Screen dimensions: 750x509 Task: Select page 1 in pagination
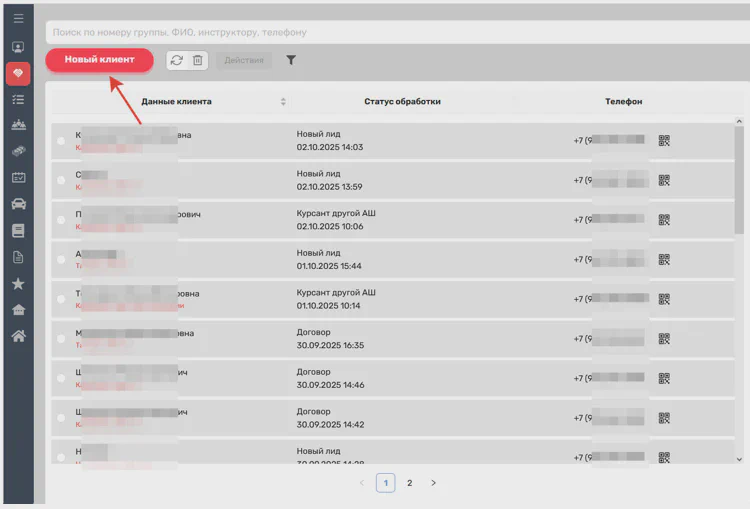[385, 483]
